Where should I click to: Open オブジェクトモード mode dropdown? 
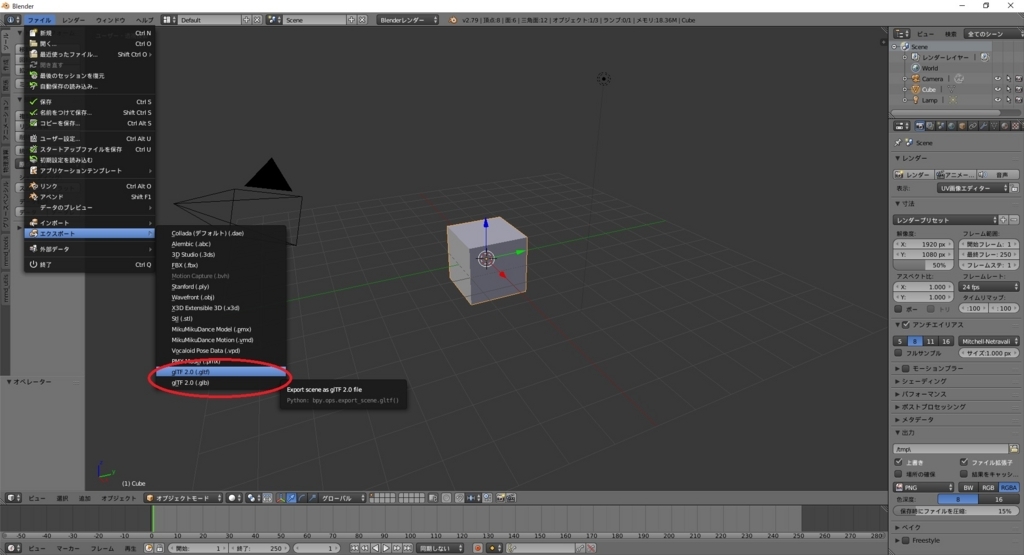[184, 498]
